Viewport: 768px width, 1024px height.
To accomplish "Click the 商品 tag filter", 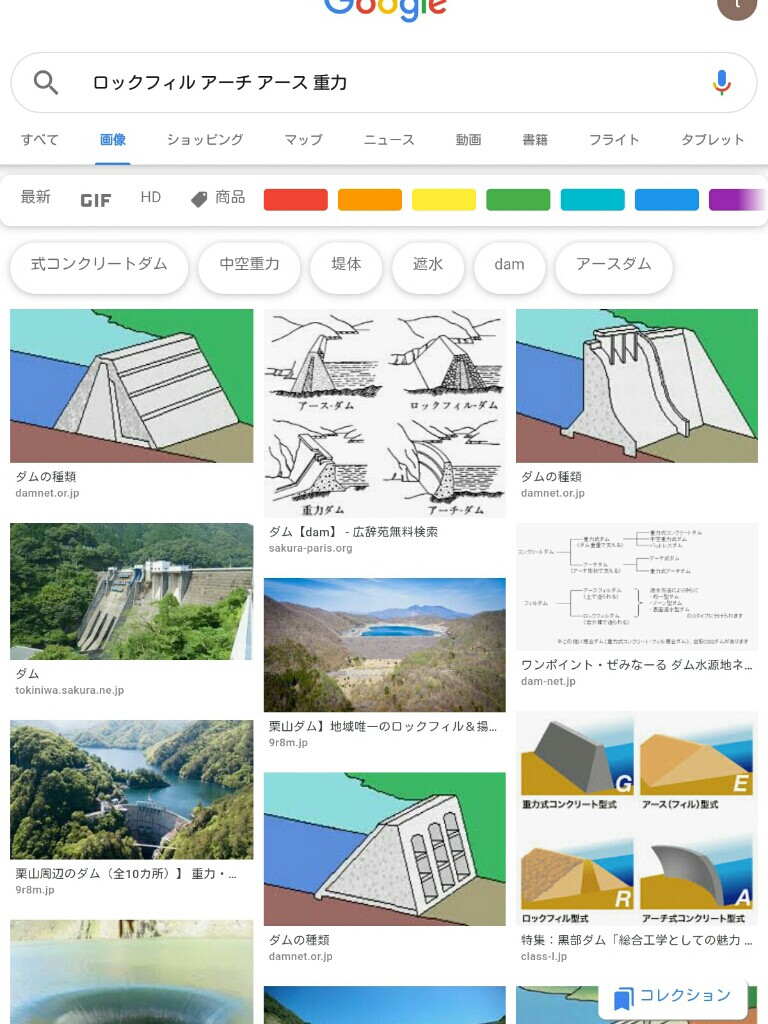I will 218,198.
